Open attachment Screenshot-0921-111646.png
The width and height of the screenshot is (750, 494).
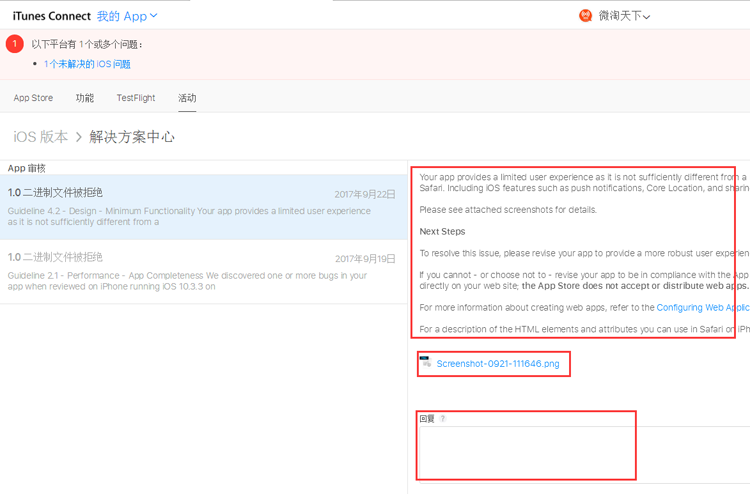tap(498, 363)
